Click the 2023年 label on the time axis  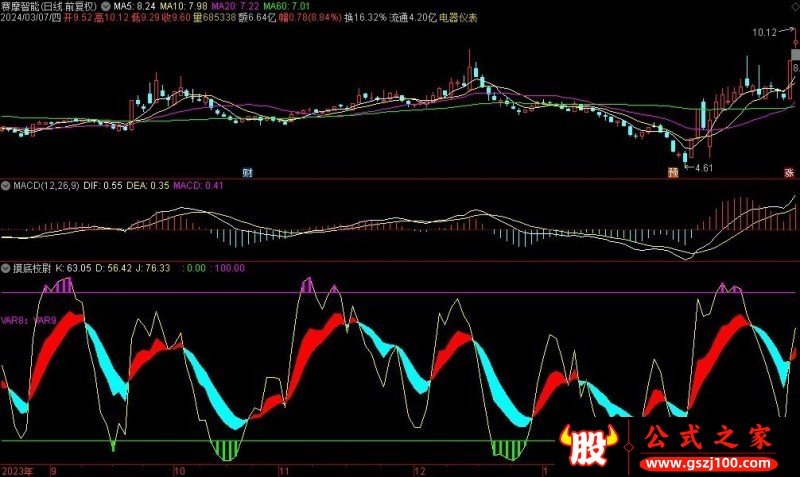[17, 471]
